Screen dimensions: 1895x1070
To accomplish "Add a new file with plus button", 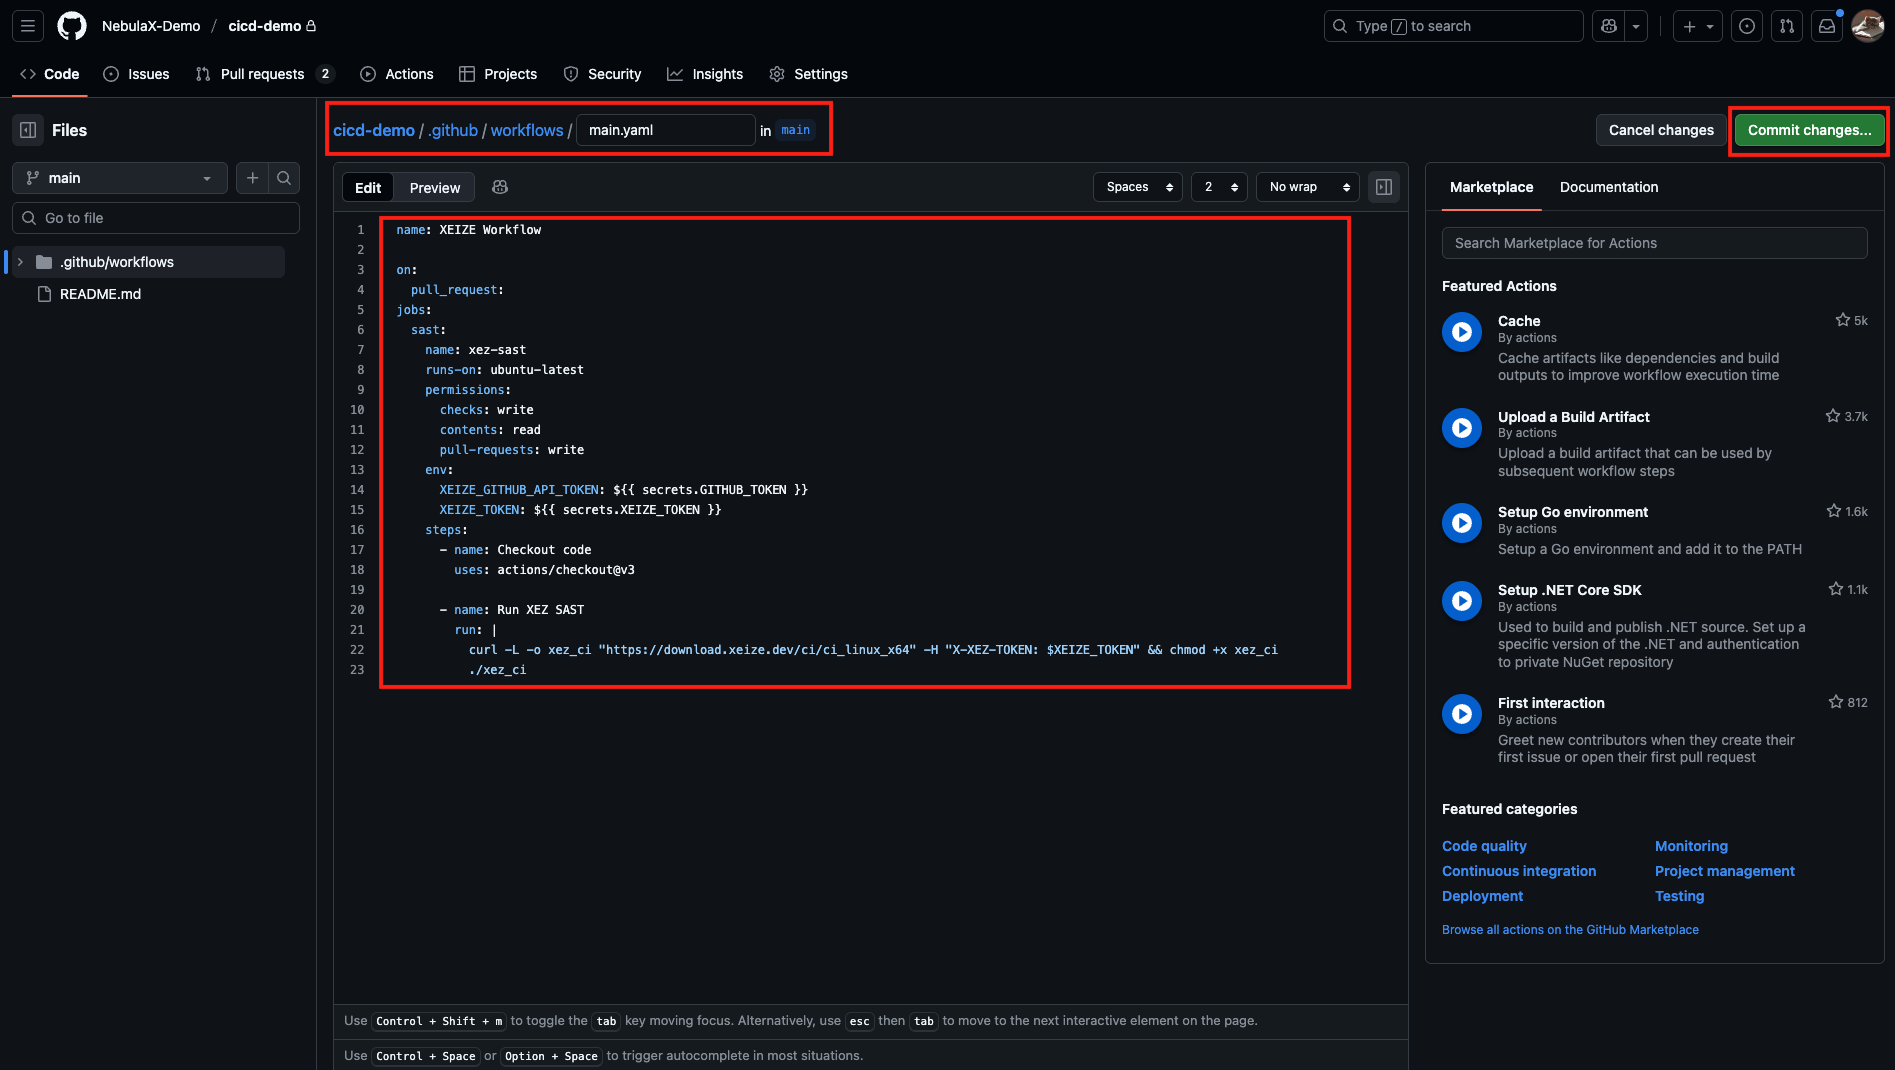I will pyautogui.click(x=253, y=178).
